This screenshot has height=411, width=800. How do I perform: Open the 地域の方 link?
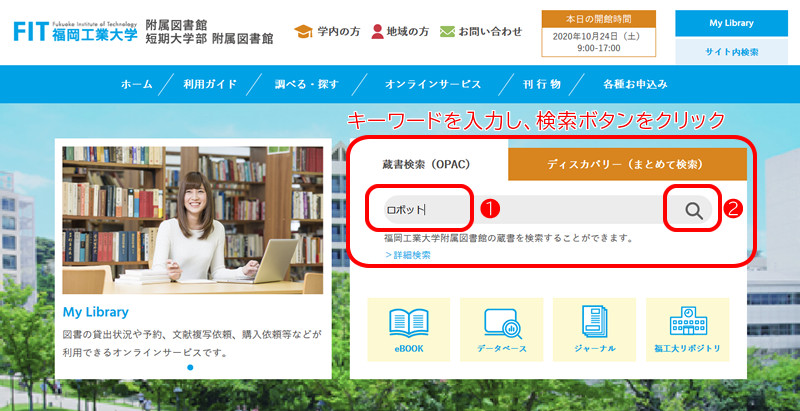(408, 32)
